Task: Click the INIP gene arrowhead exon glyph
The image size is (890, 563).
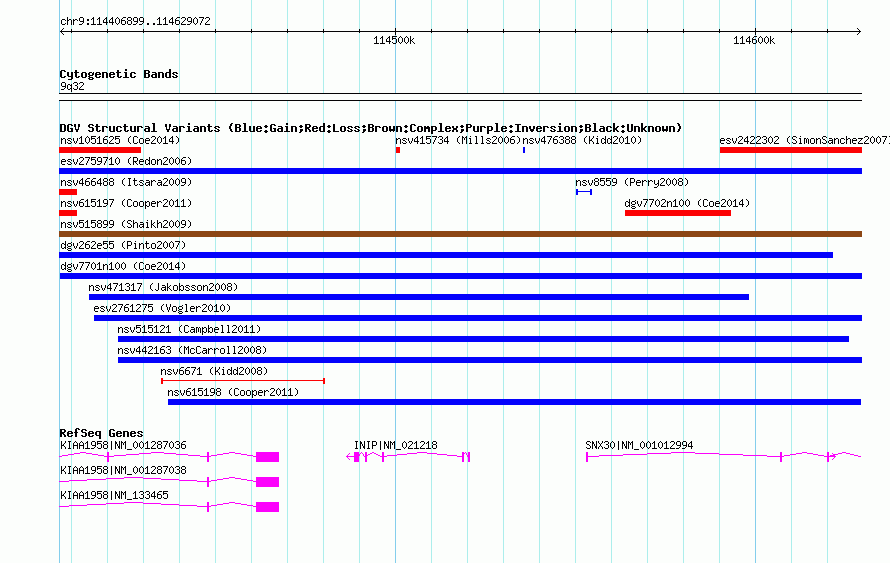Action: [353, 457]
